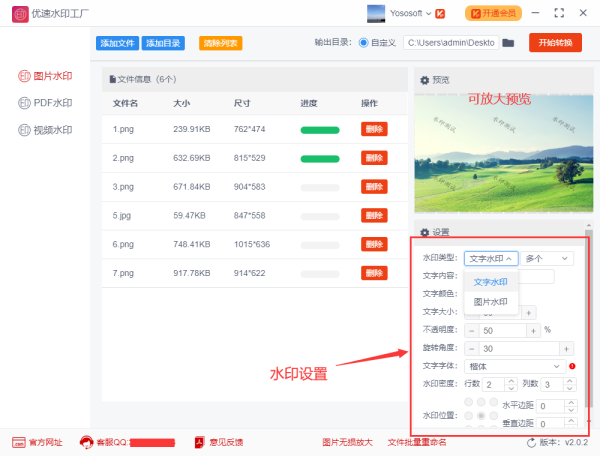The width and height of the screenshot is (600, 456).
Task: Click the 客服QQ customer service icon
Action: click(87, 442)
